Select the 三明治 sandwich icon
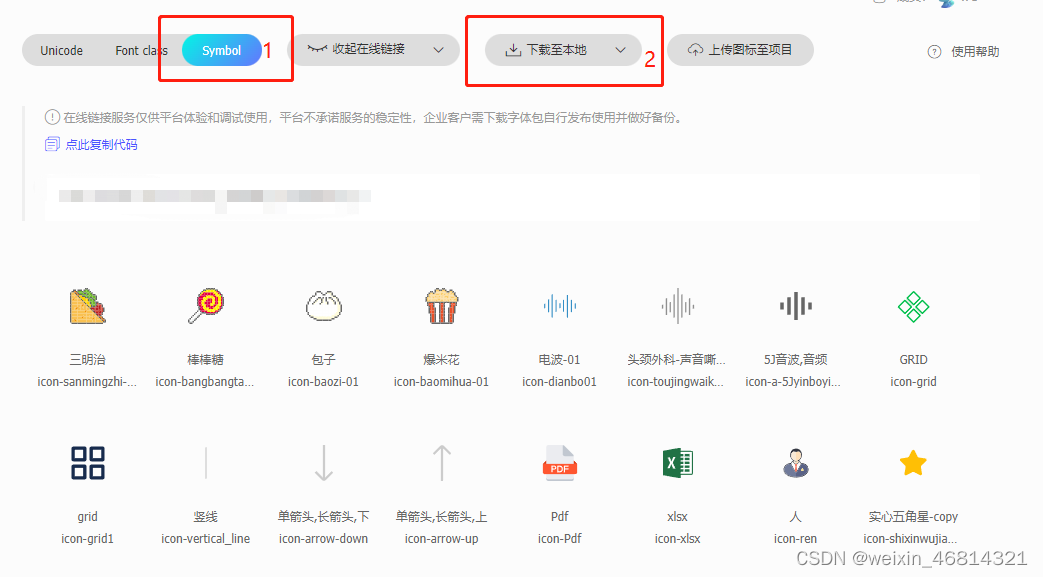This screenshot has width=1043, height=577. [87, 306]
